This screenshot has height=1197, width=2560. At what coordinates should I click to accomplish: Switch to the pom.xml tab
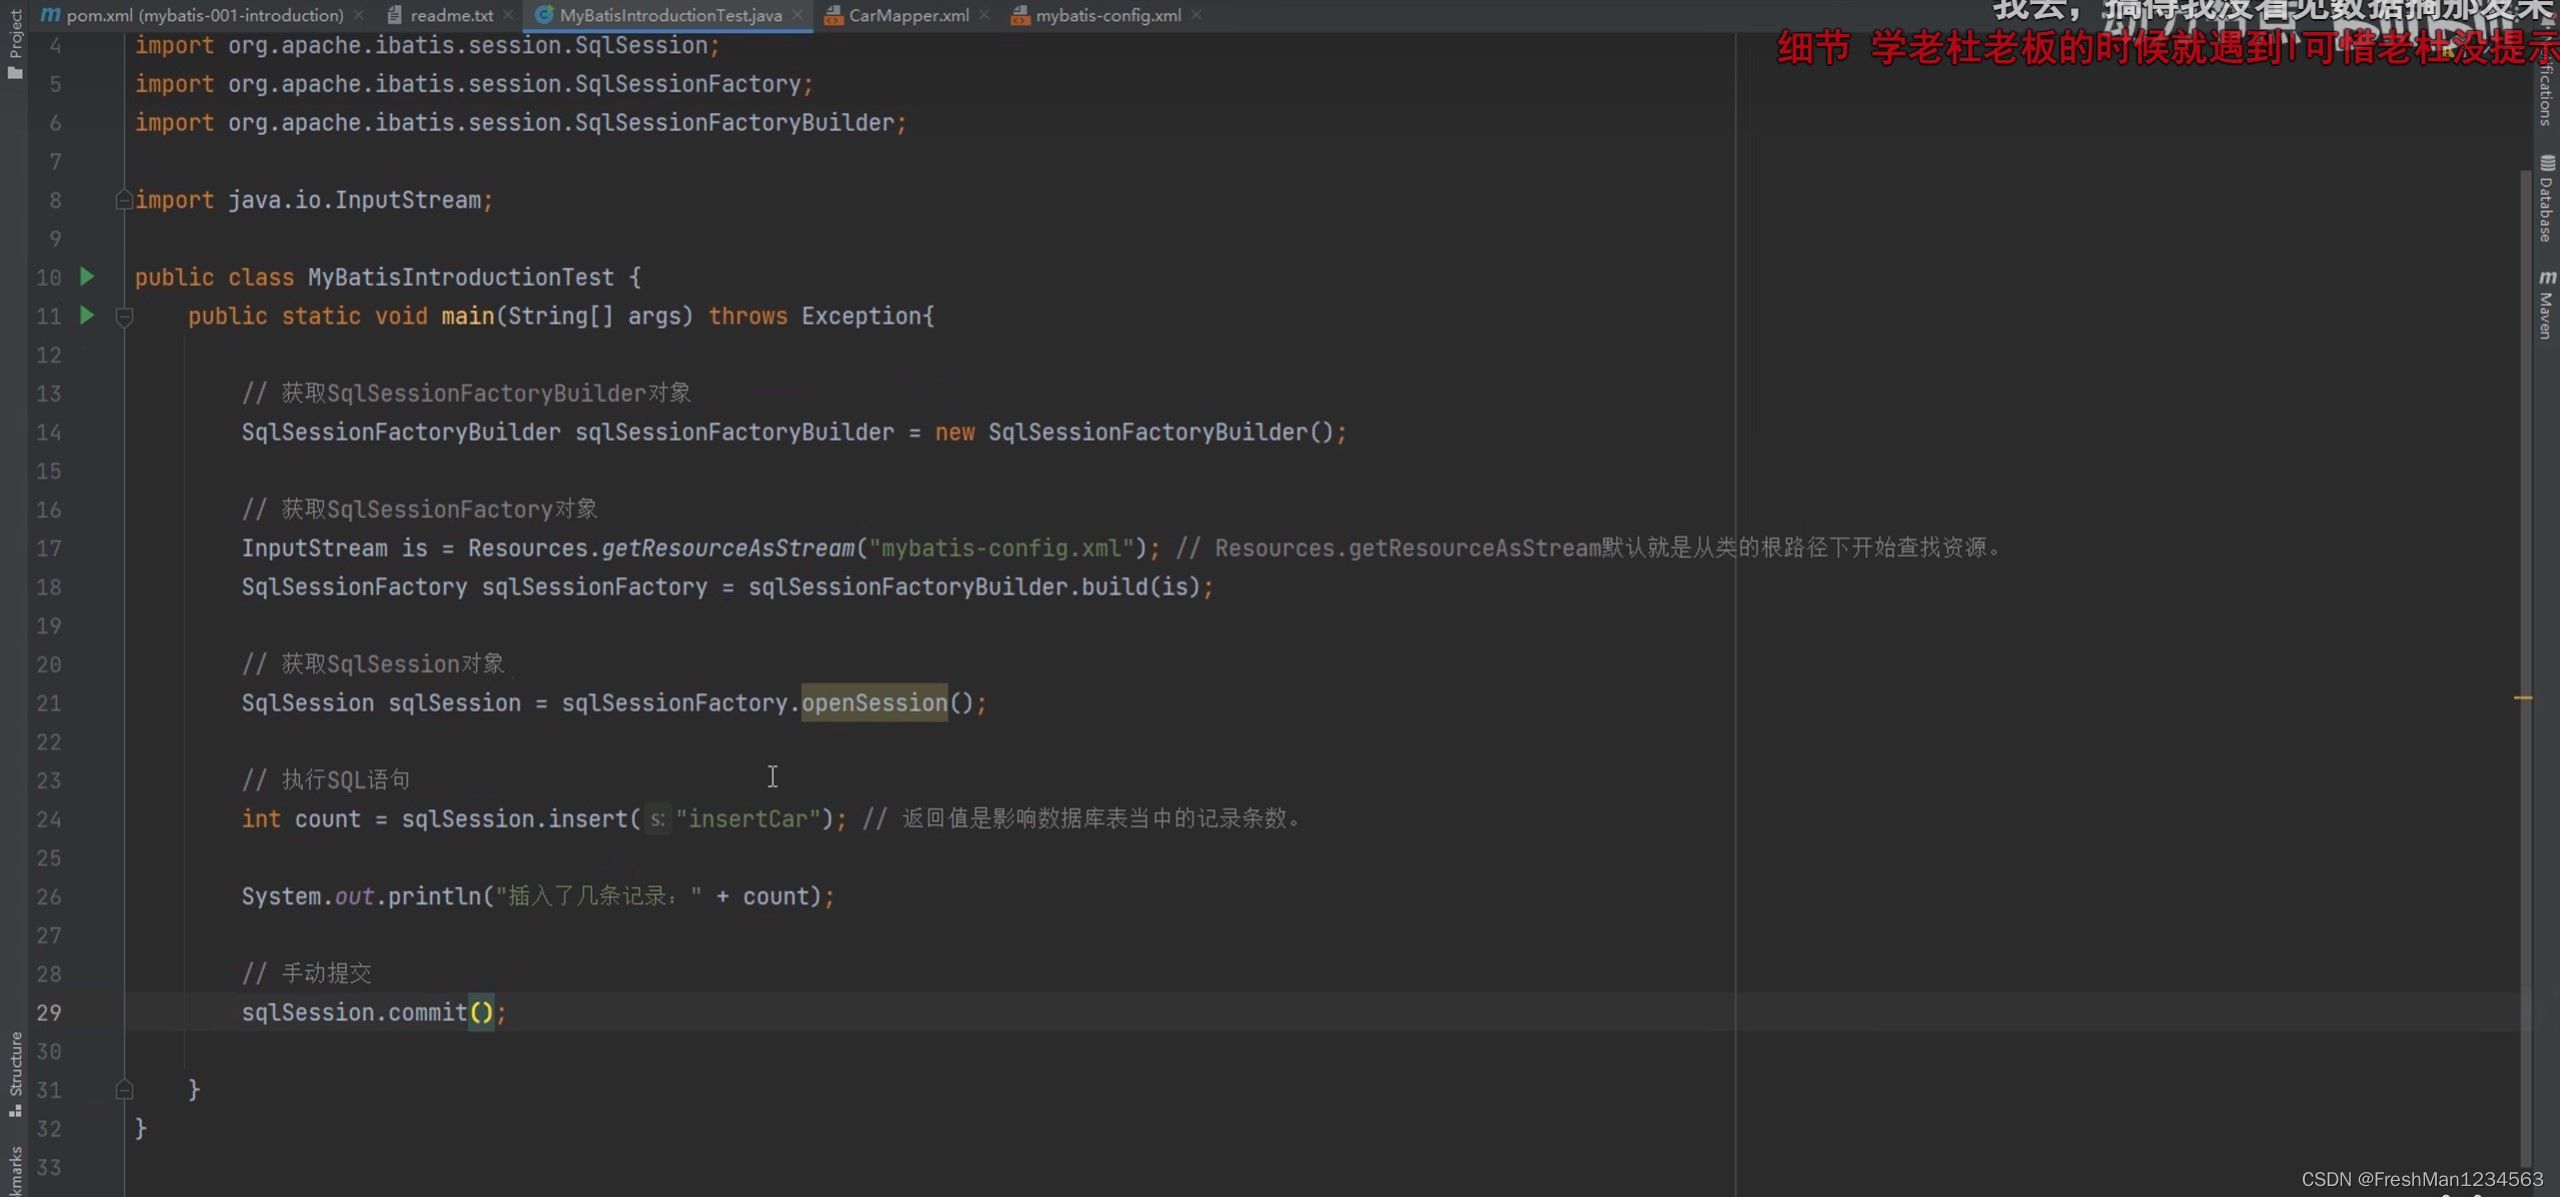[204, 15]
